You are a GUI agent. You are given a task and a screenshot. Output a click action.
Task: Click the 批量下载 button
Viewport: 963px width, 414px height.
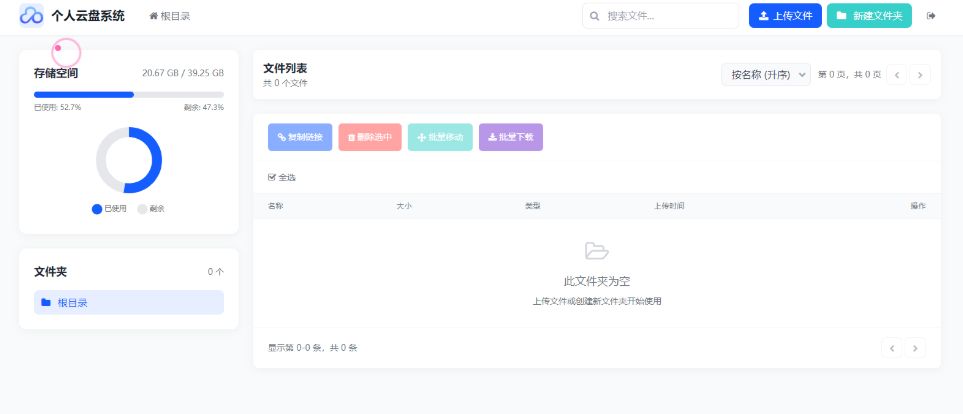(x=510, y=137)
